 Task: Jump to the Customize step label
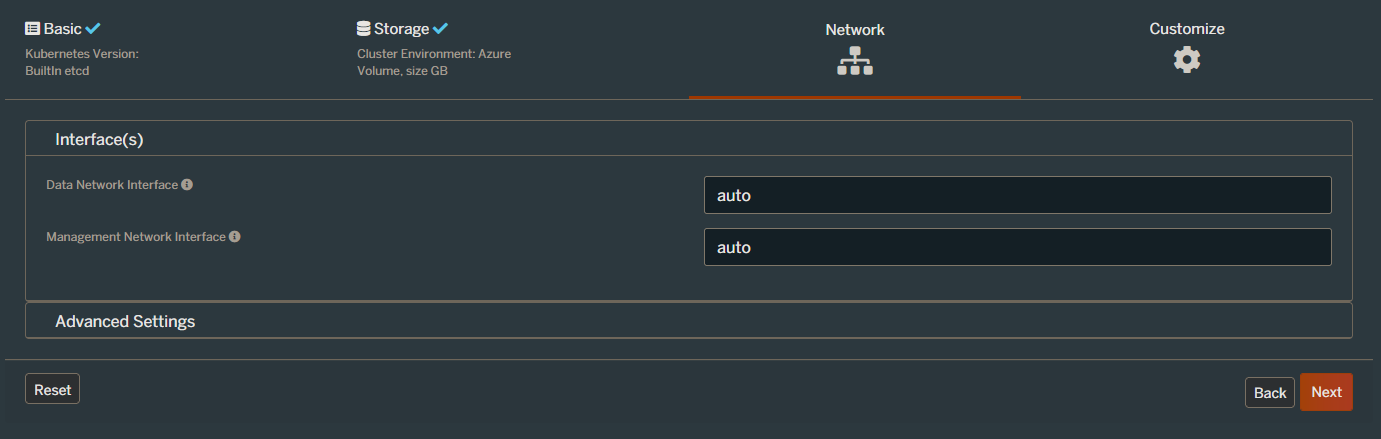click(1187, 29)
